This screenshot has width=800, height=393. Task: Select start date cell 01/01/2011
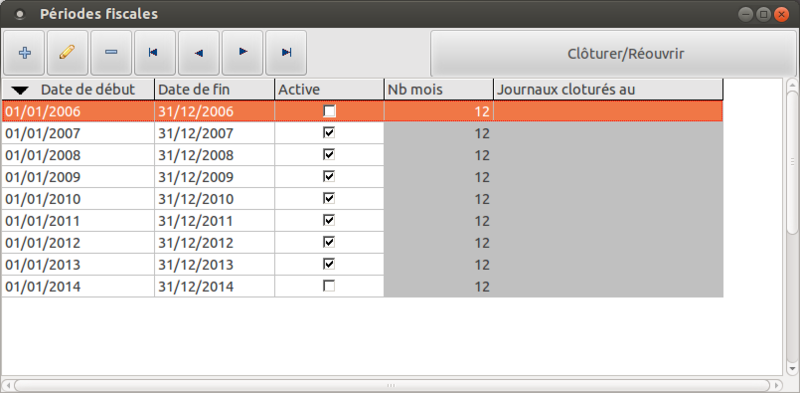coord(78,220)
